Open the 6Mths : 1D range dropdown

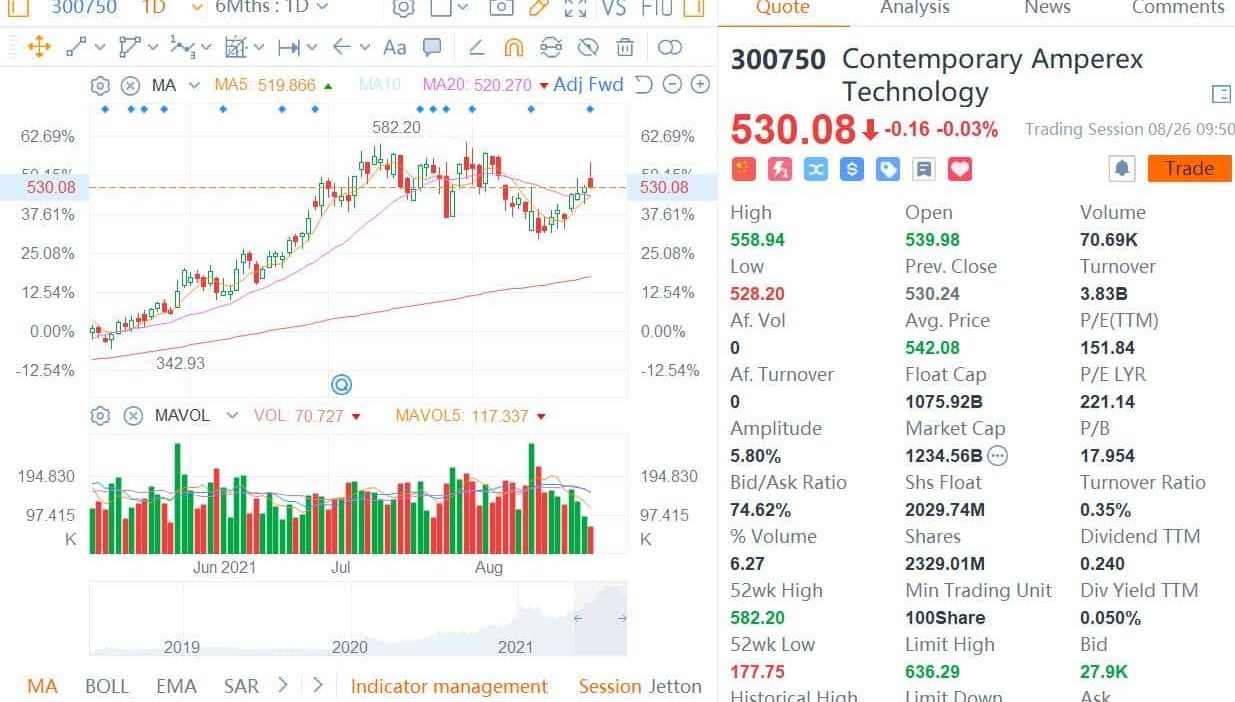[272, 7]
